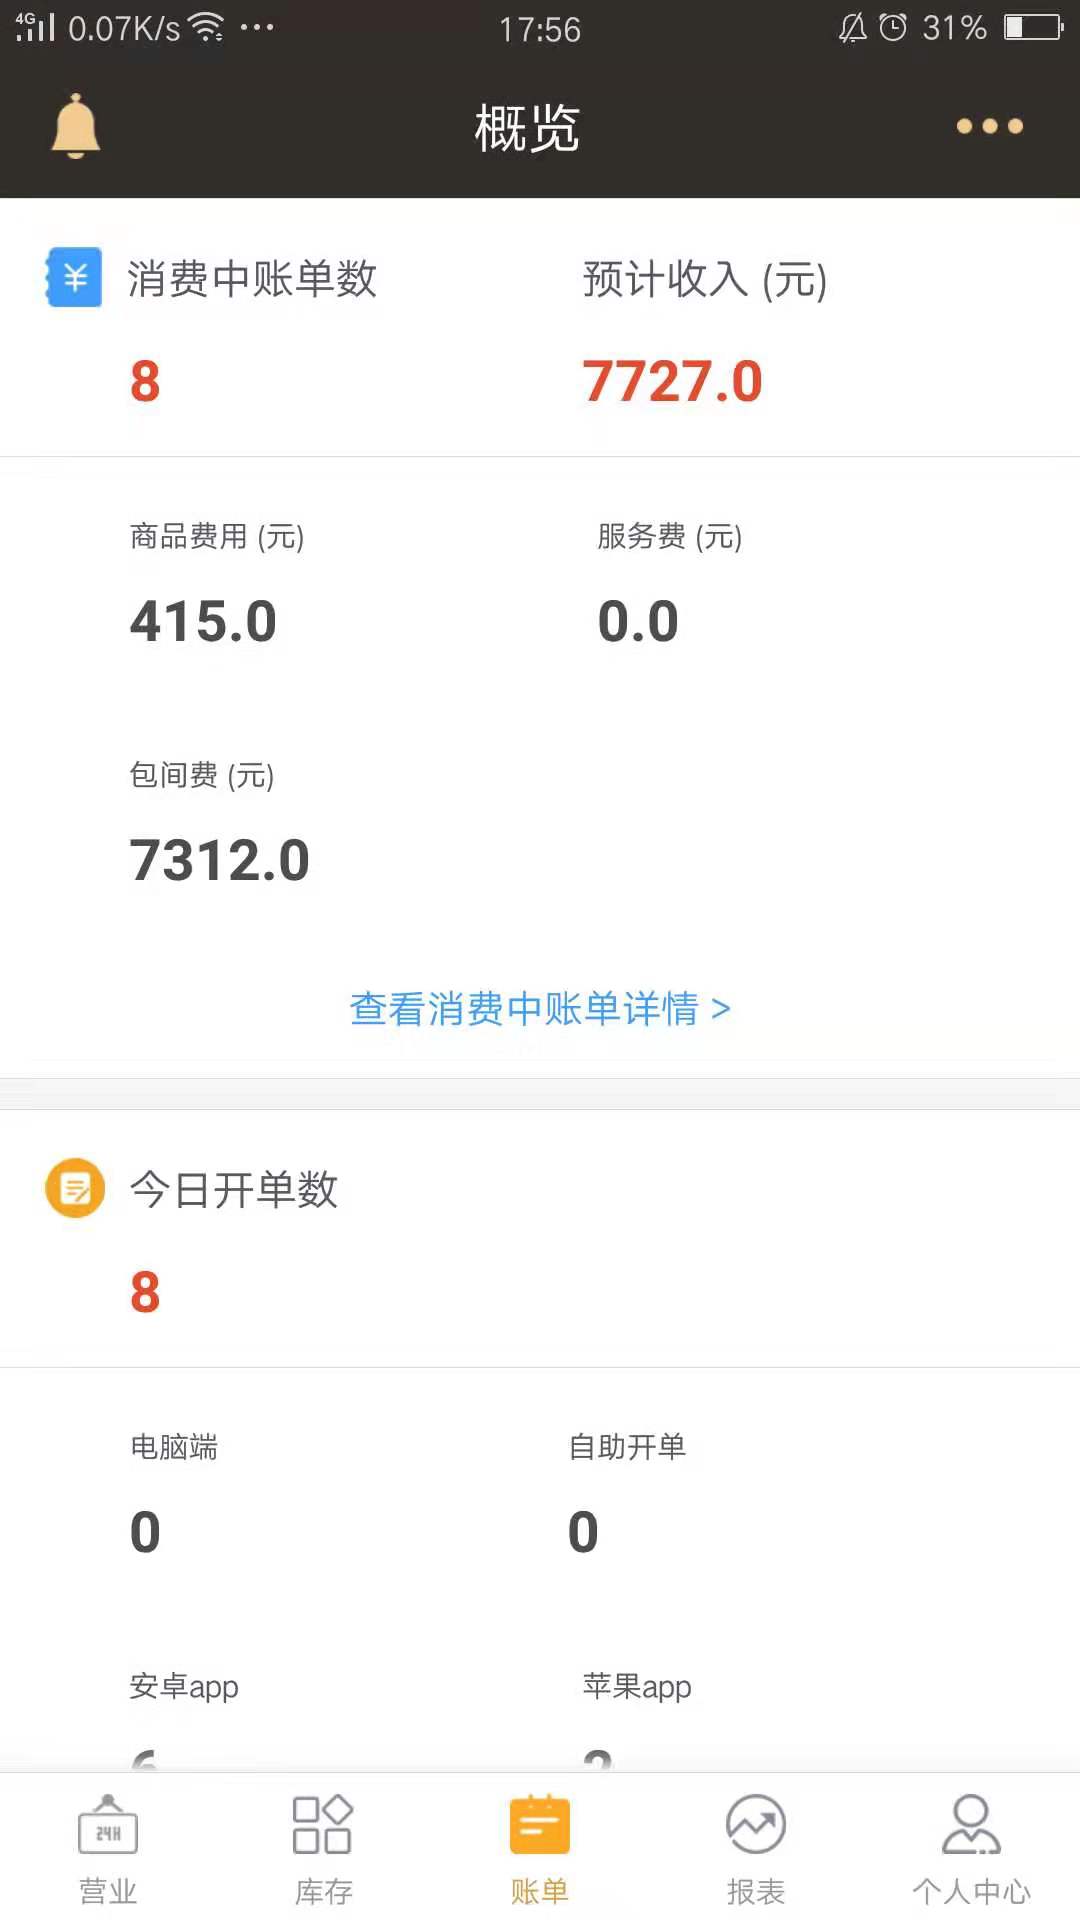Tap the blue yuan bill icon
Screen dimensions: 1080x1920
pyautogui.click(x=74, y=277)
